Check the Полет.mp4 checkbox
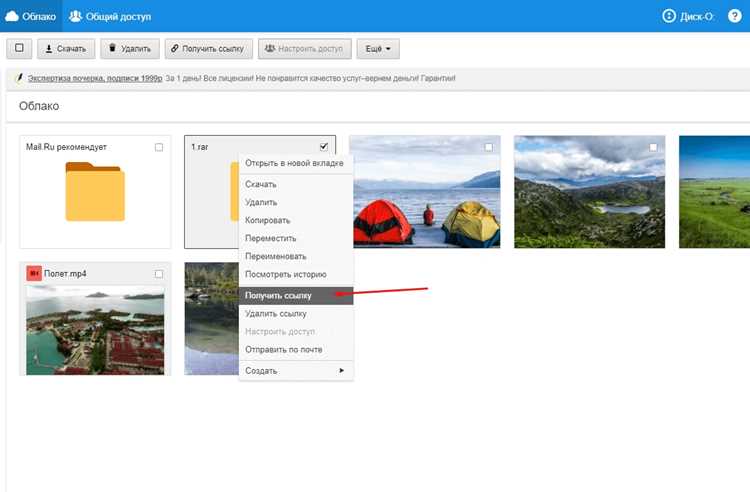 159,274
